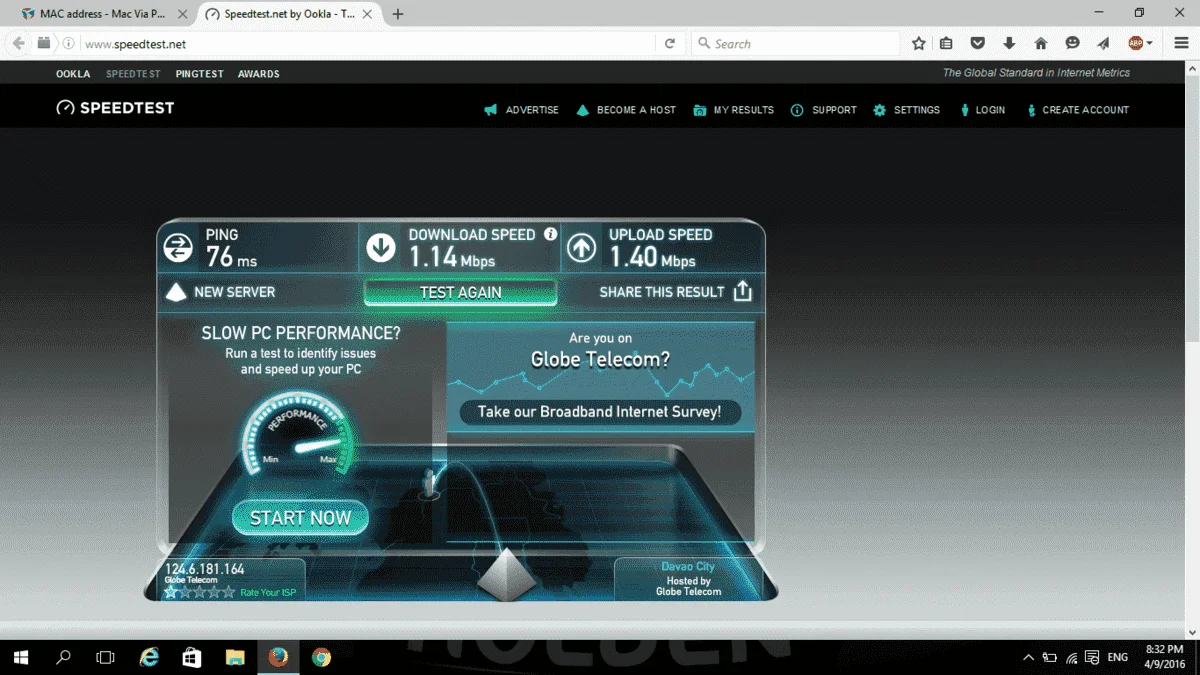Screen dimensions: 1200x675
Task: Click the browser back button
Action: pyautogui.click(x=19, y=44)
